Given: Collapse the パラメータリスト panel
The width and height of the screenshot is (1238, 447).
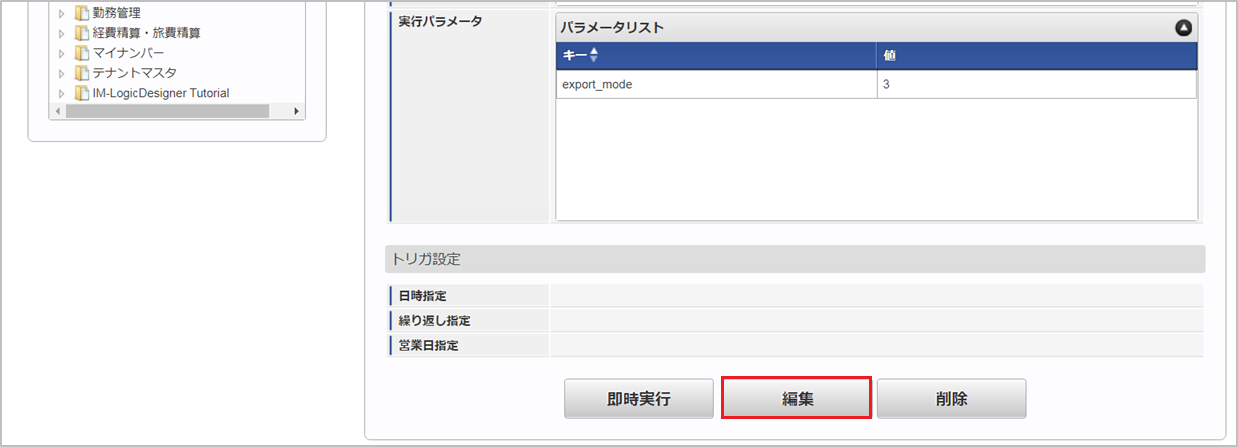Looking at the screenshot, I should (1184, 28).
